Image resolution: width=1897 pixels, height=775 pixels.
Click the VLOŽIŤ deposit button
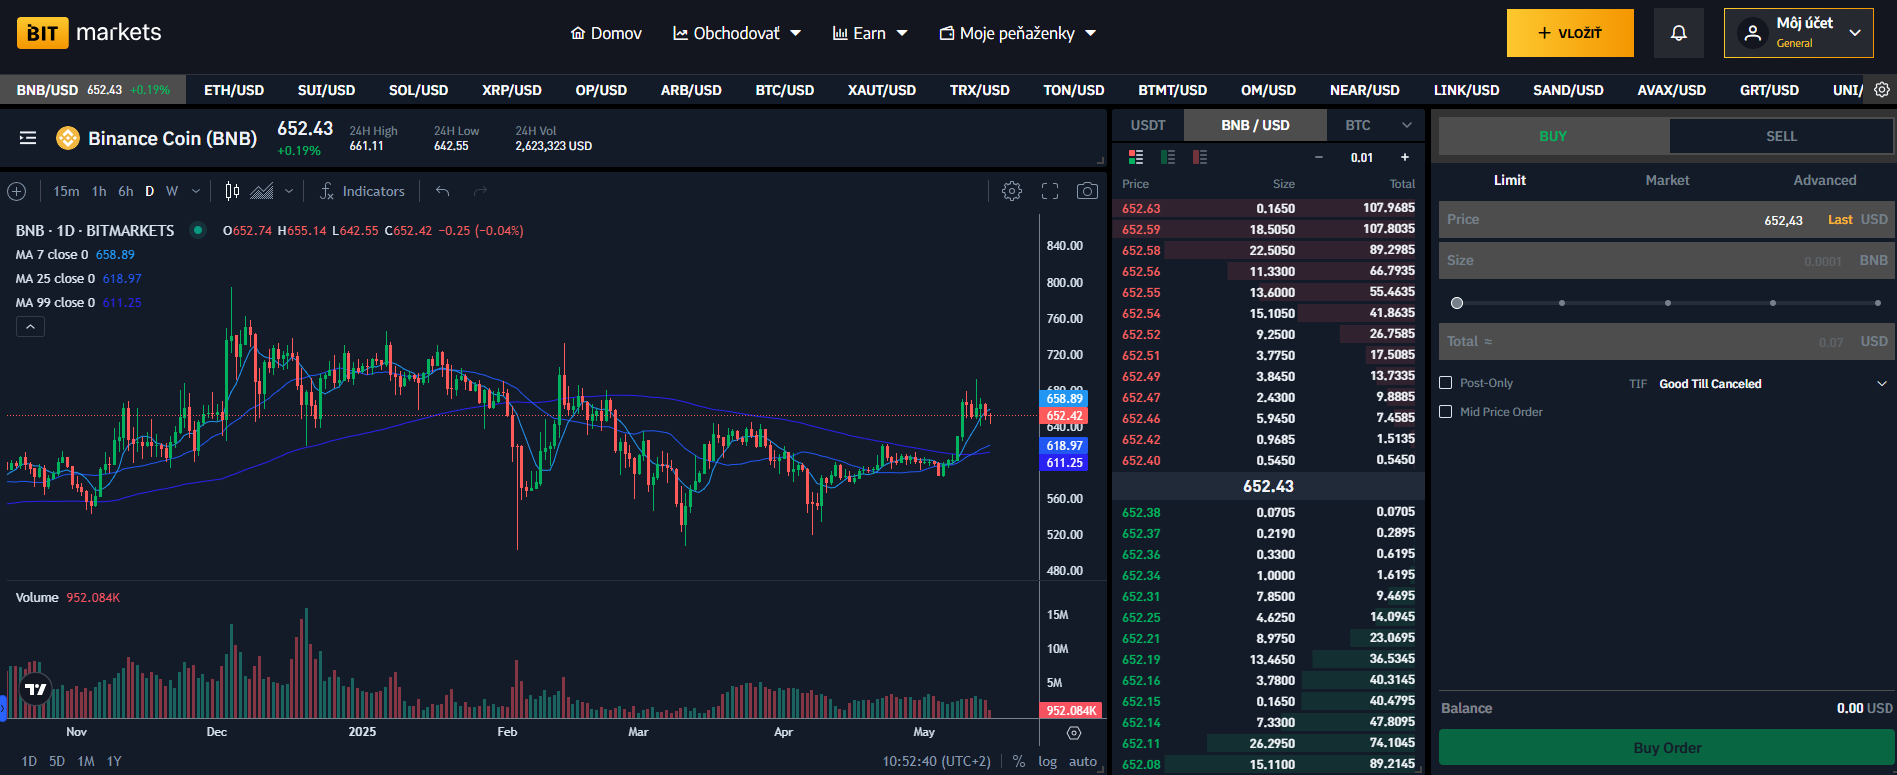tap(1569, 33)
